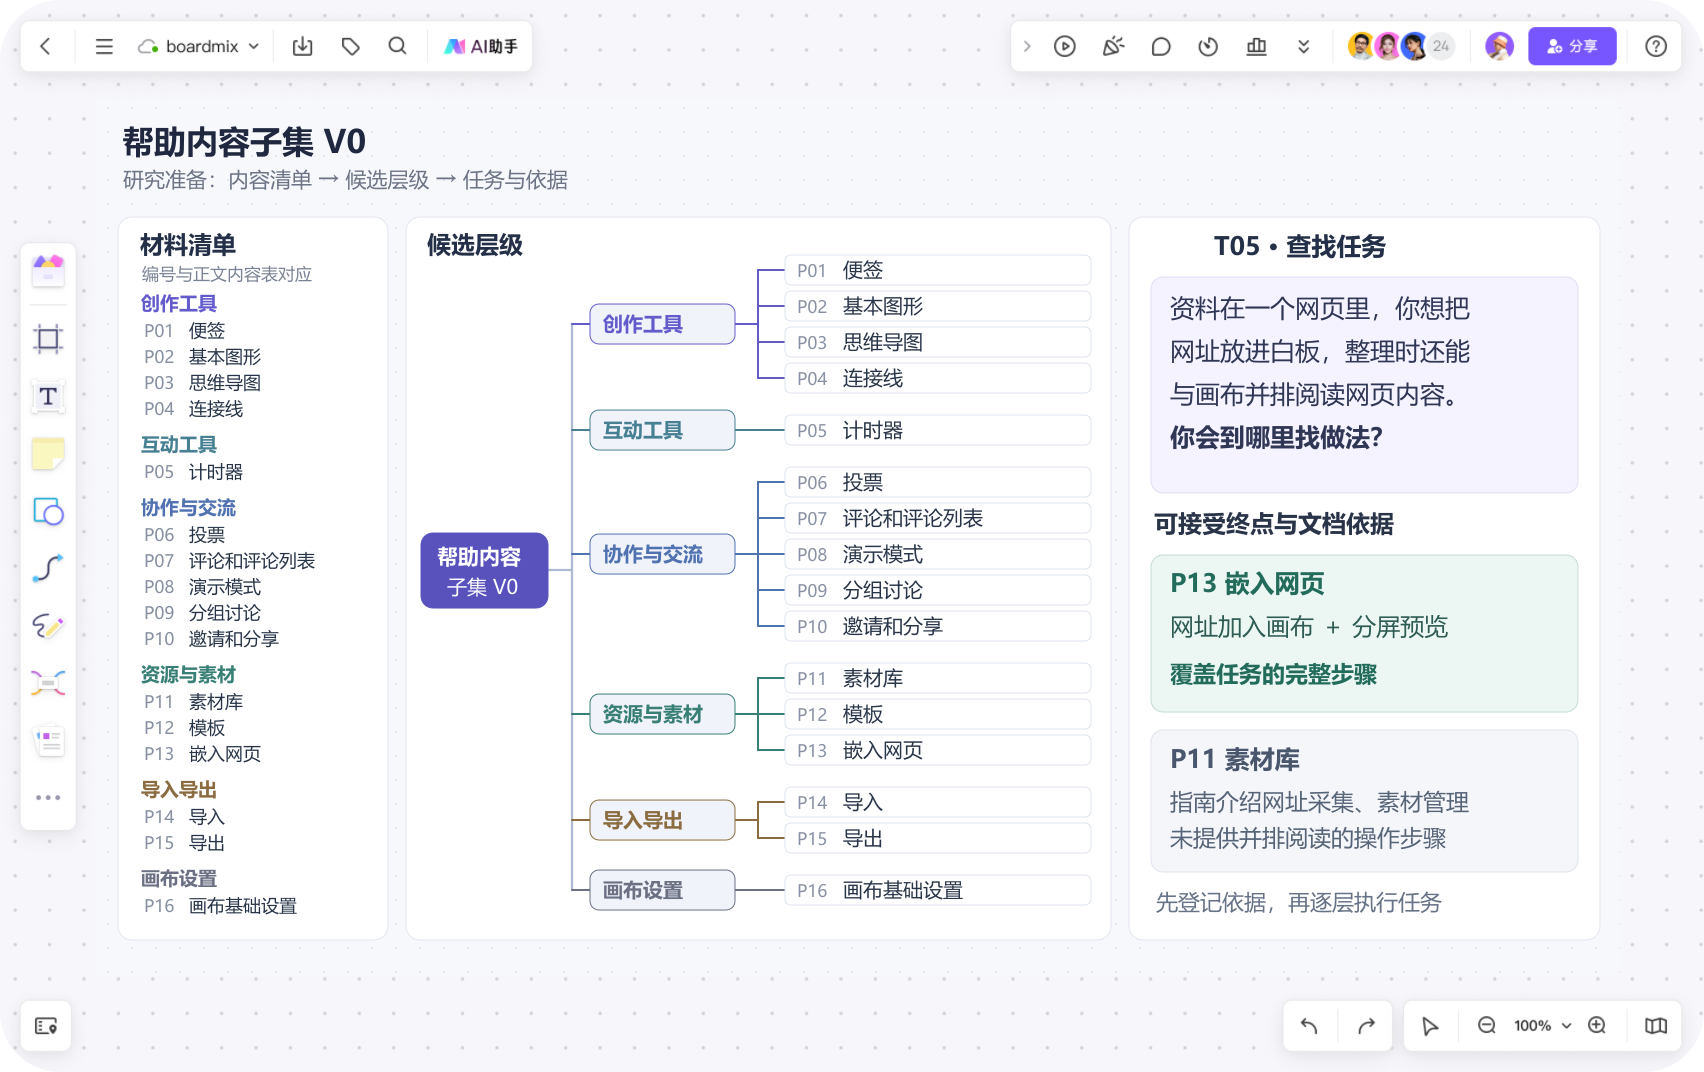Select the 导入导出 mind map branch node

click(x=662, y=820)
